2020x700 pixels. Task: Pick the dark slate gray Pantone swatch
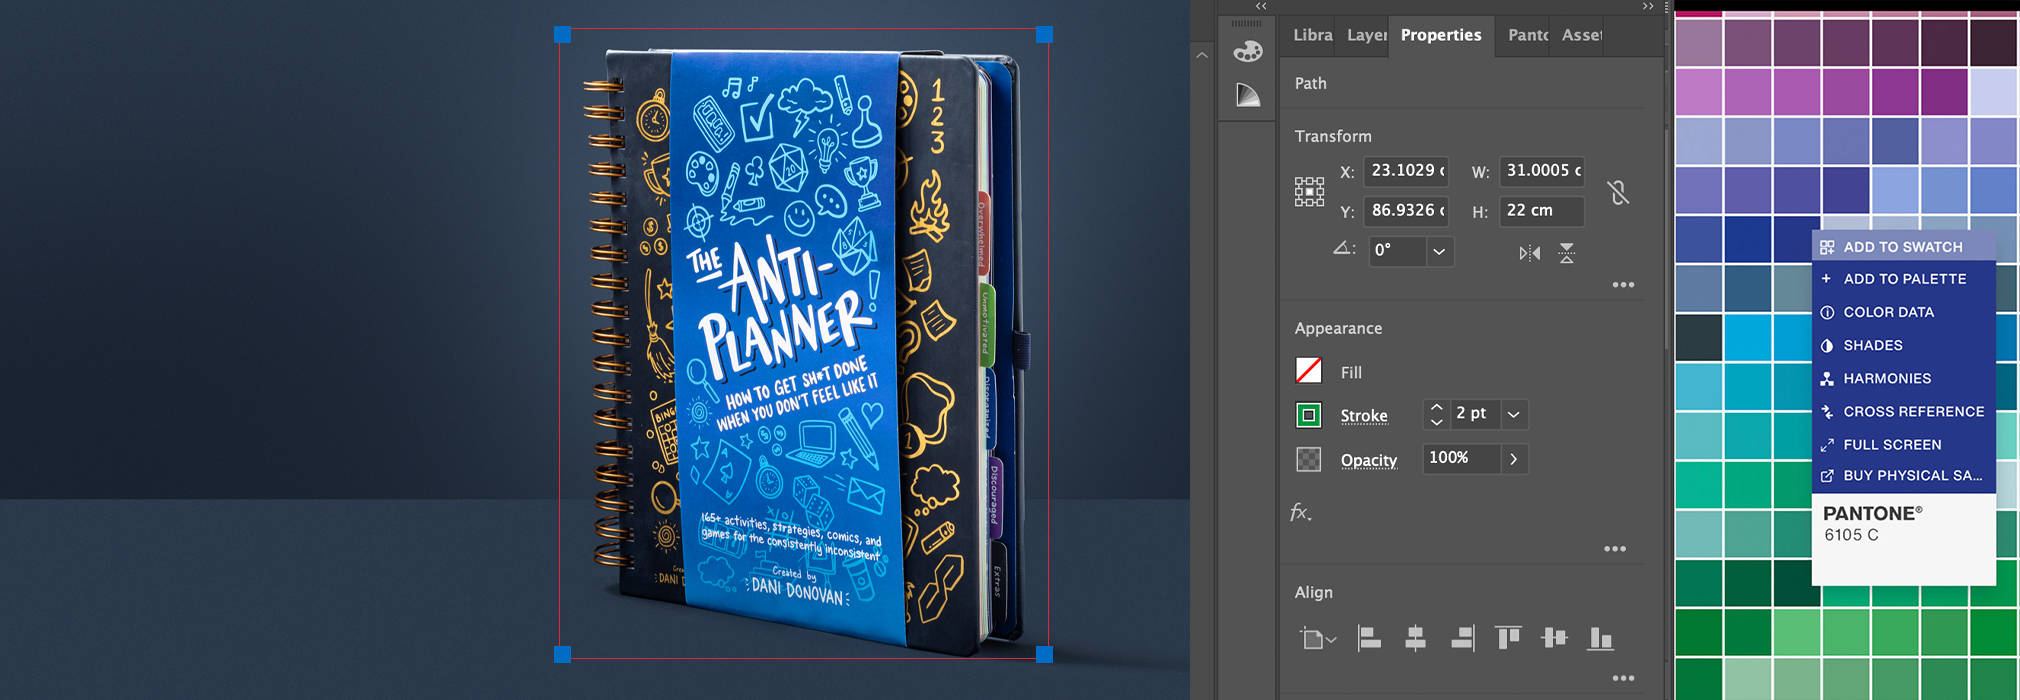tap(1699, 338)
